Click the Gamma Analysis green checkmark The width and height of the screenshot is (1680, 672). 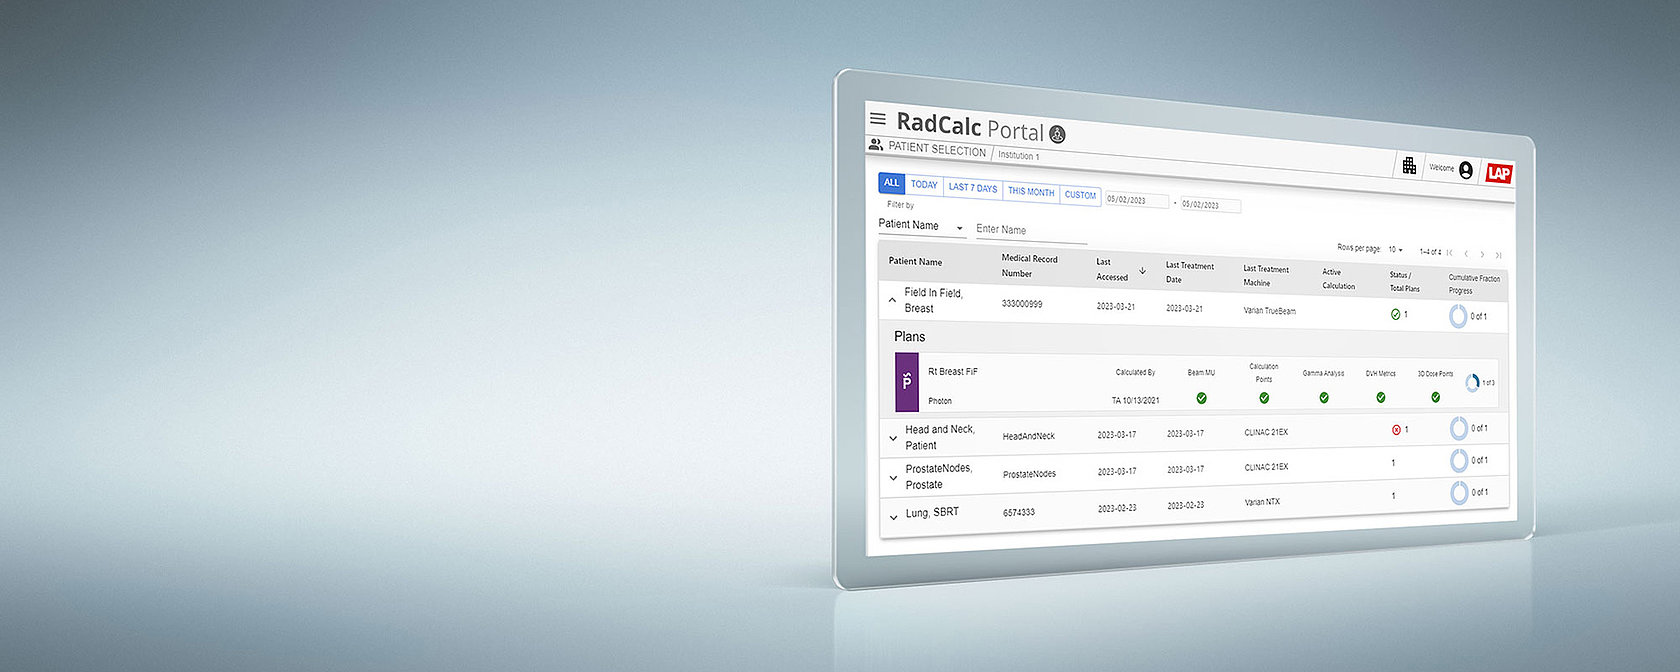point(1323,398)
